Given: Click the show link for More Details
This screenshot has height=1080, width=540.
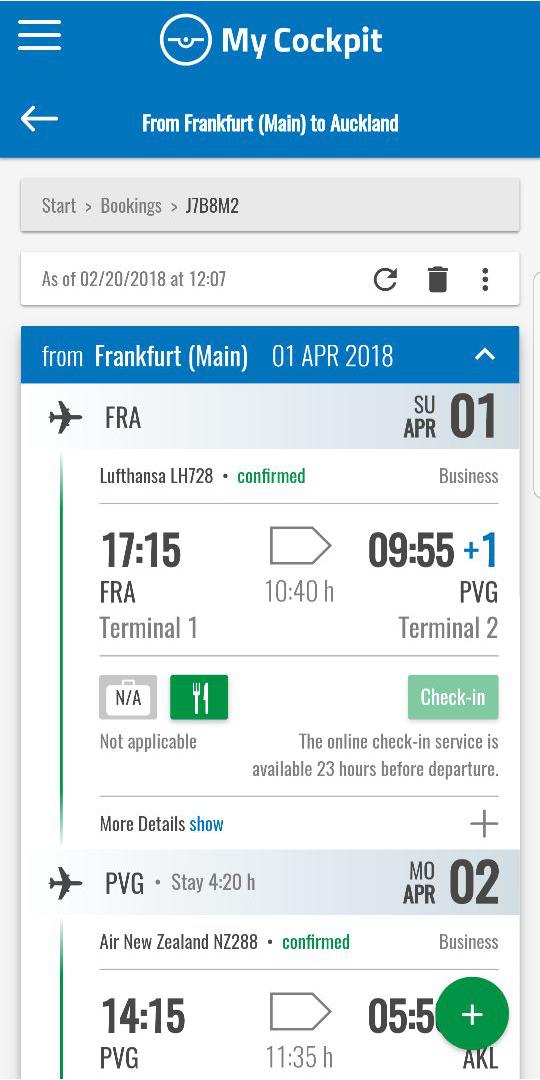Looking at the screenshot, I should pos(207,824).
